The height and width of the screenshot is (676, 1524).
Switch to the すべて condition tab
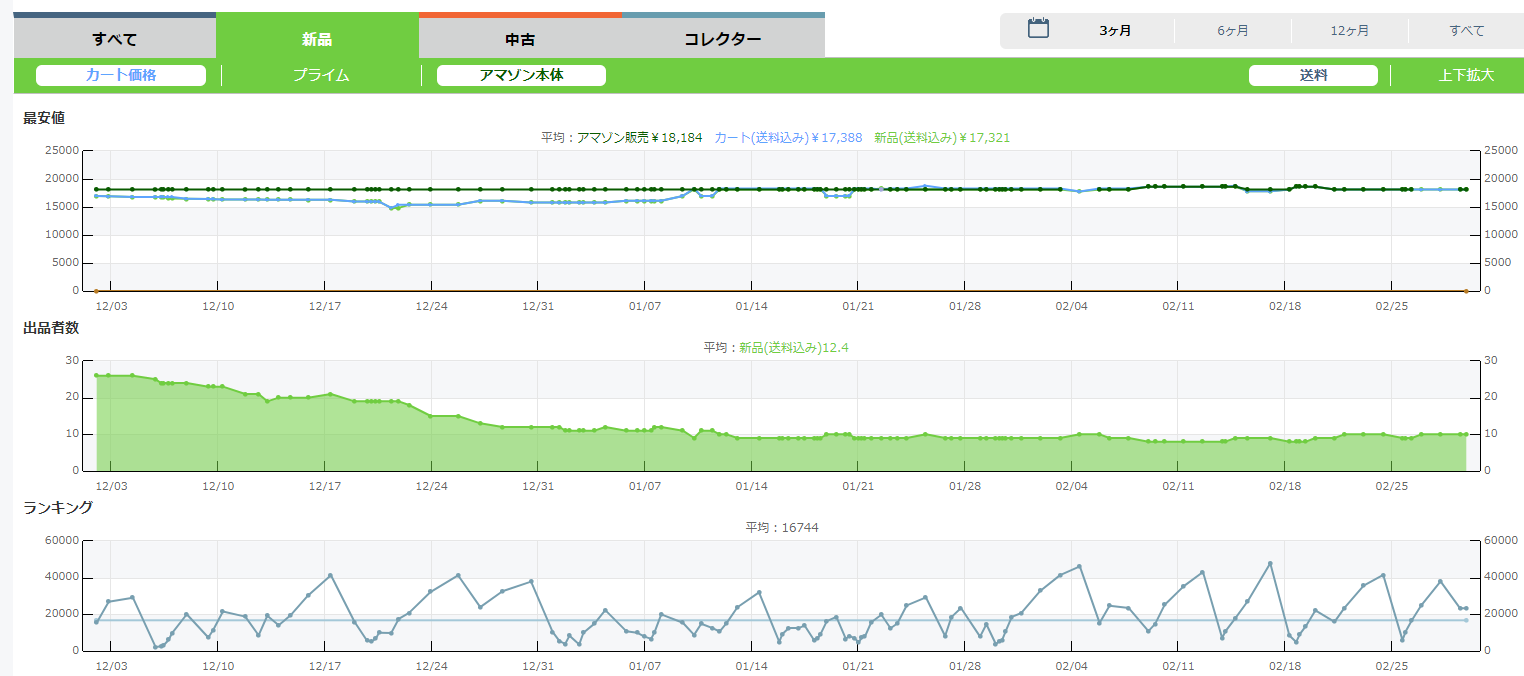point(114,40)
